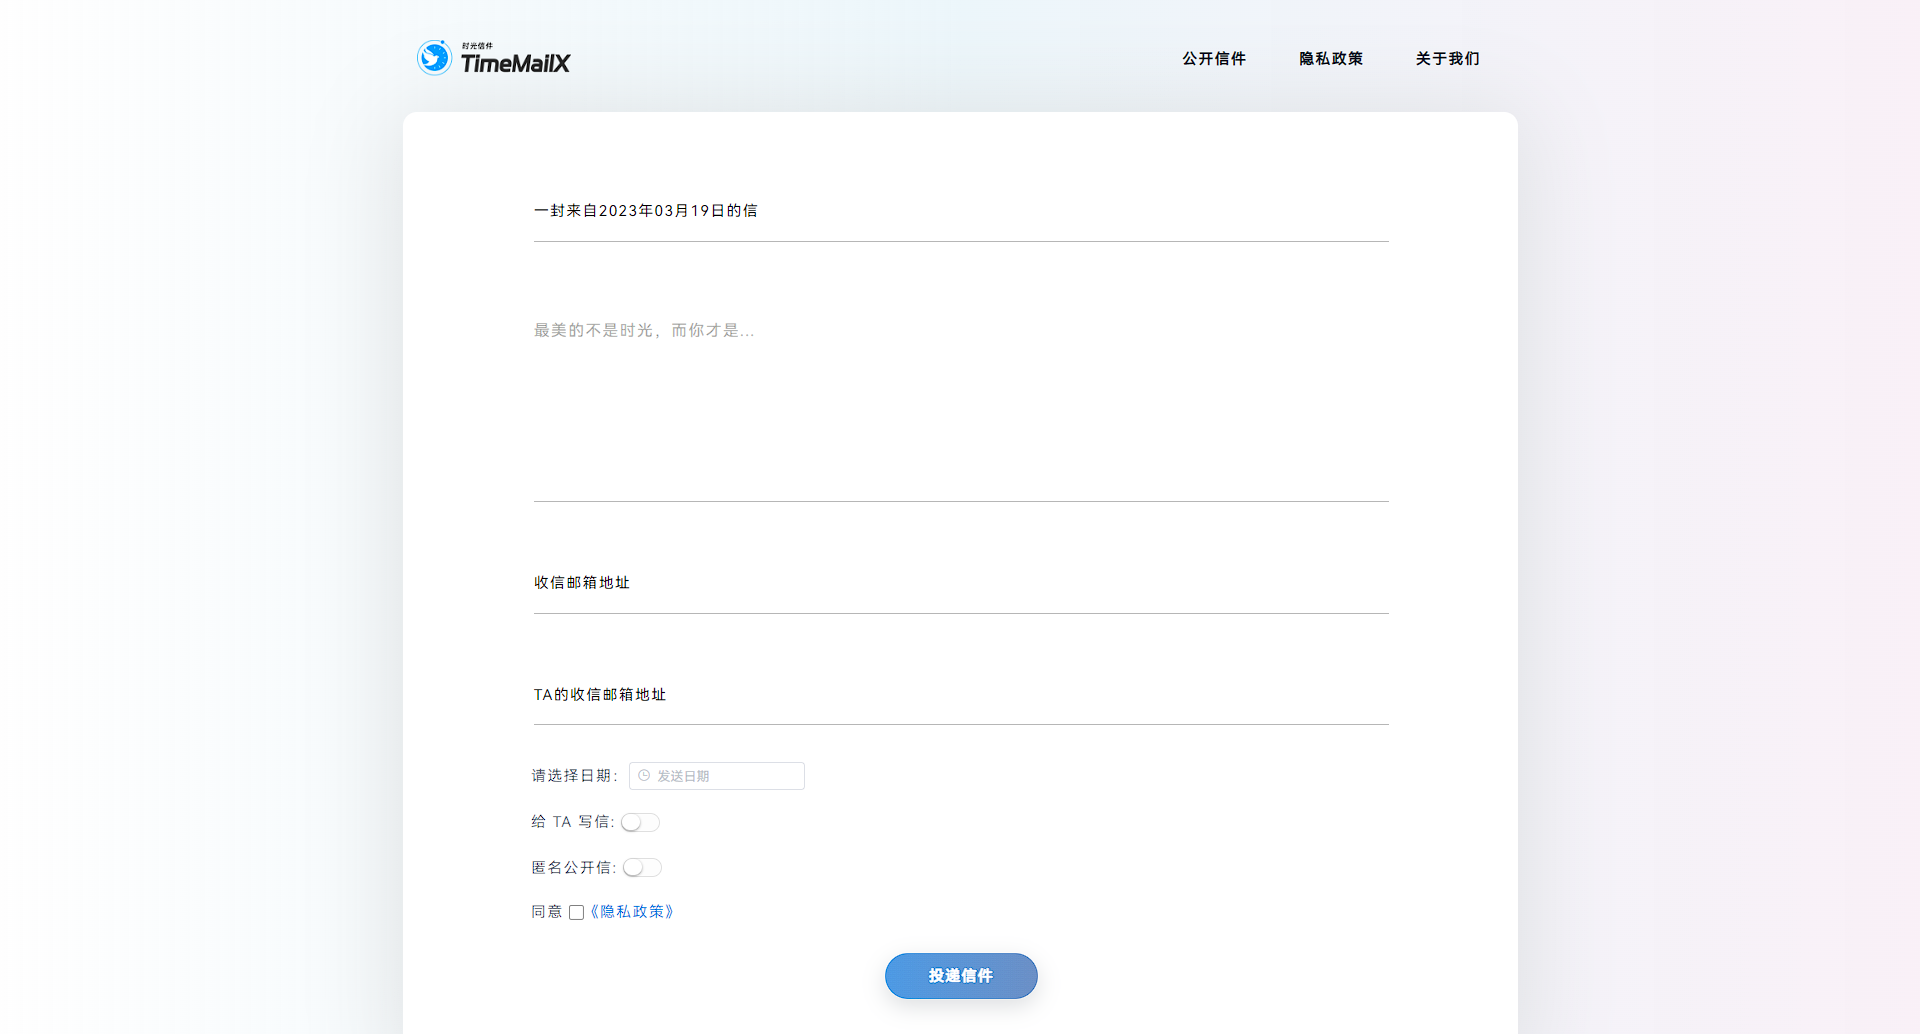Check the 同意 privacy policy checkbox
This screenshot has width=1920, height=1034.
576,912
